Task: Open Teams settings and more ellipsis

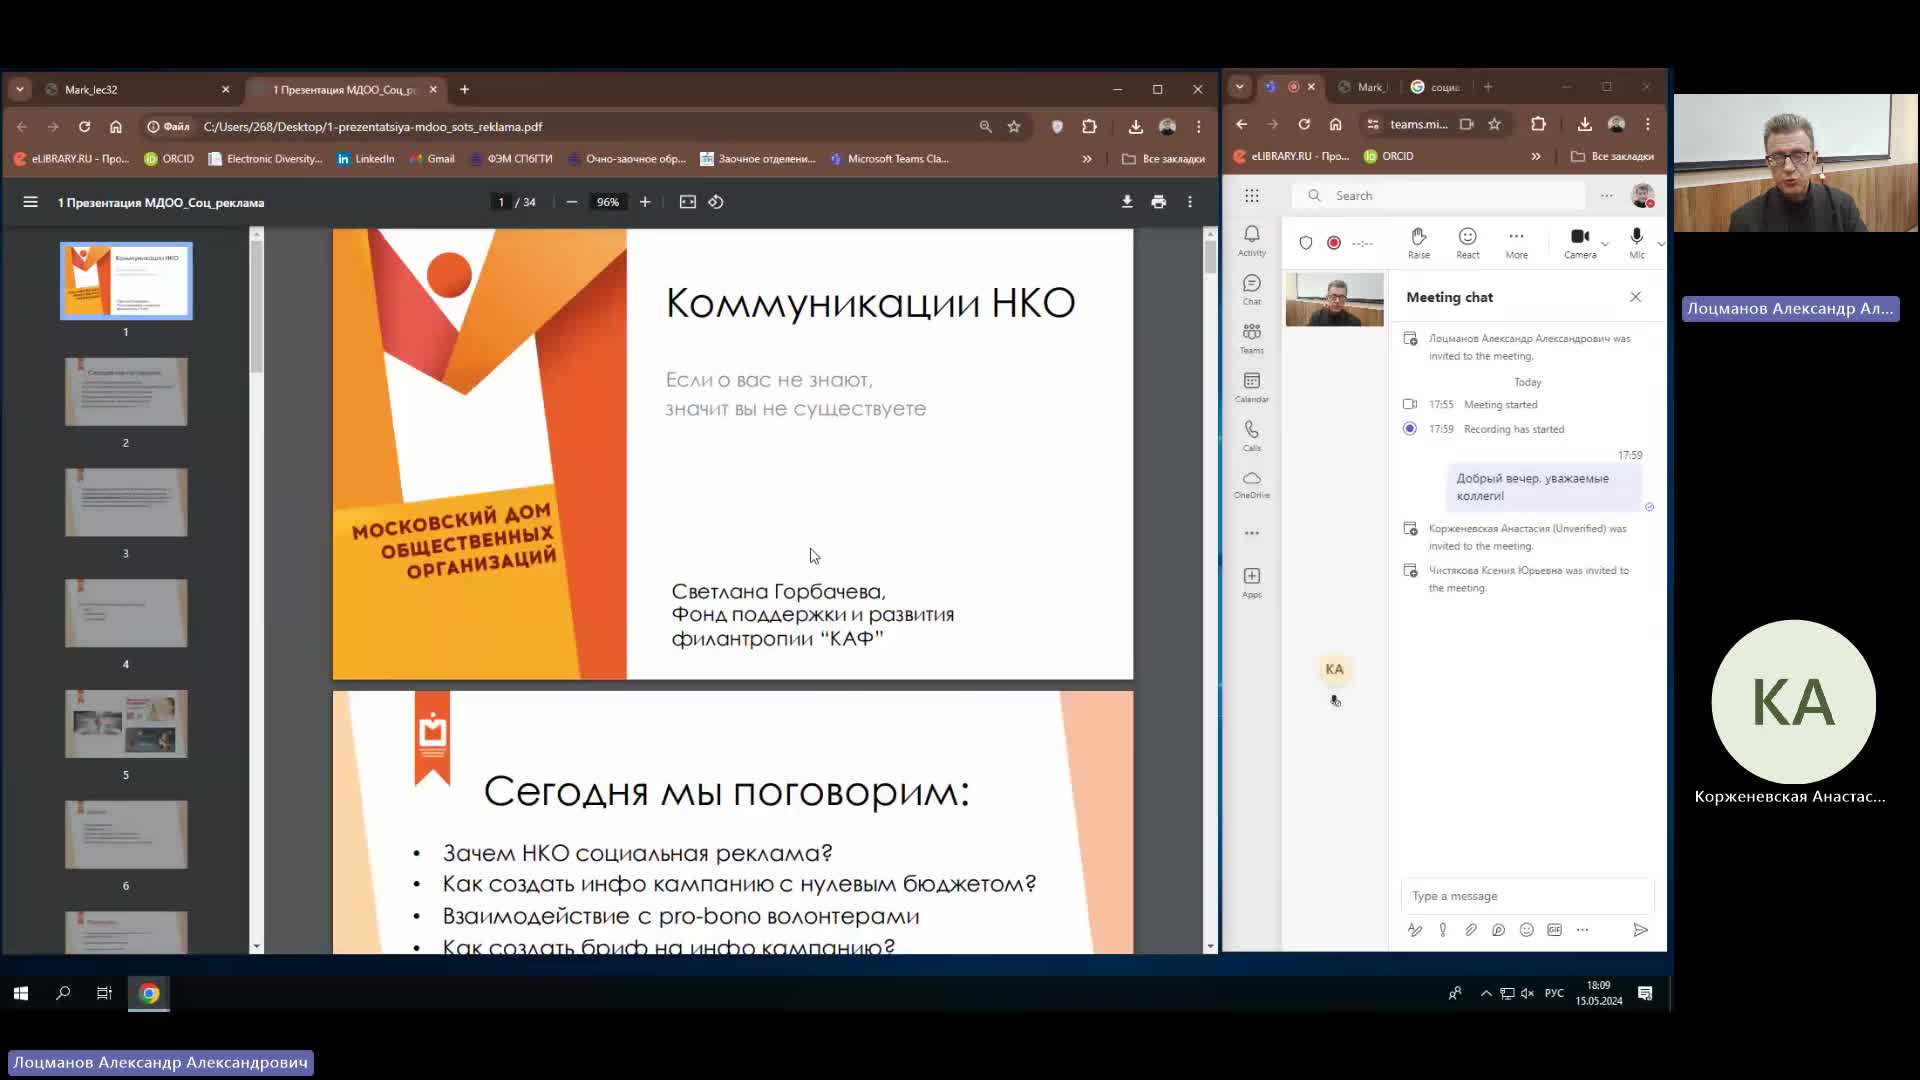Action: [x=1607, y=196]
